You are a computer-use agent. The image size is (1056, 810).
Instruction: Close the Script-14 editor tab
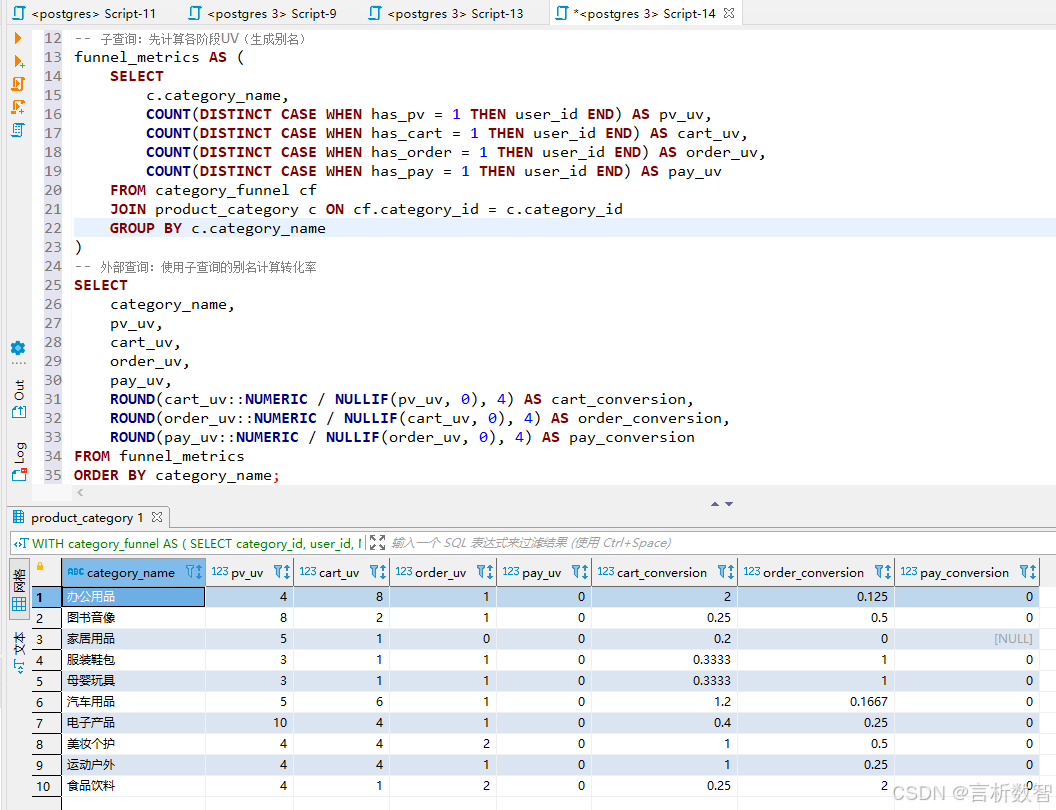coord(729,13)
